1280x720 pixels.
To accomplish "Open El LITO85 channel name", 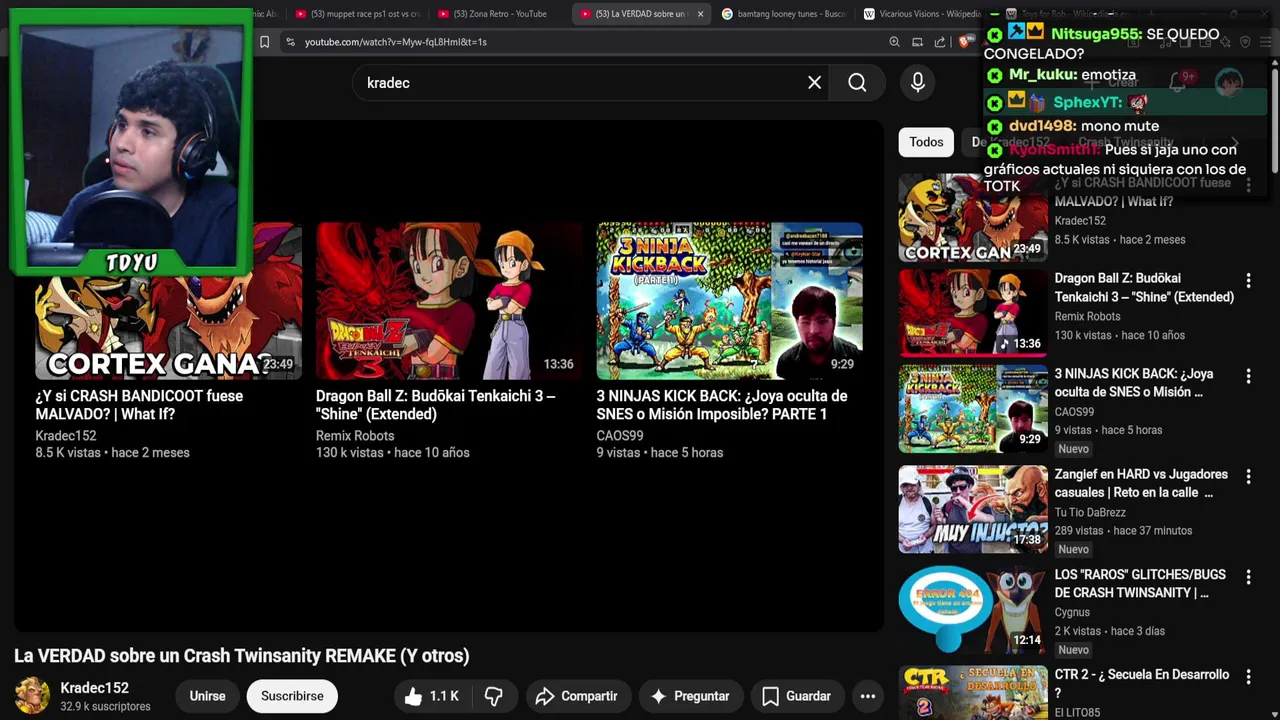I will [1077, 712].
